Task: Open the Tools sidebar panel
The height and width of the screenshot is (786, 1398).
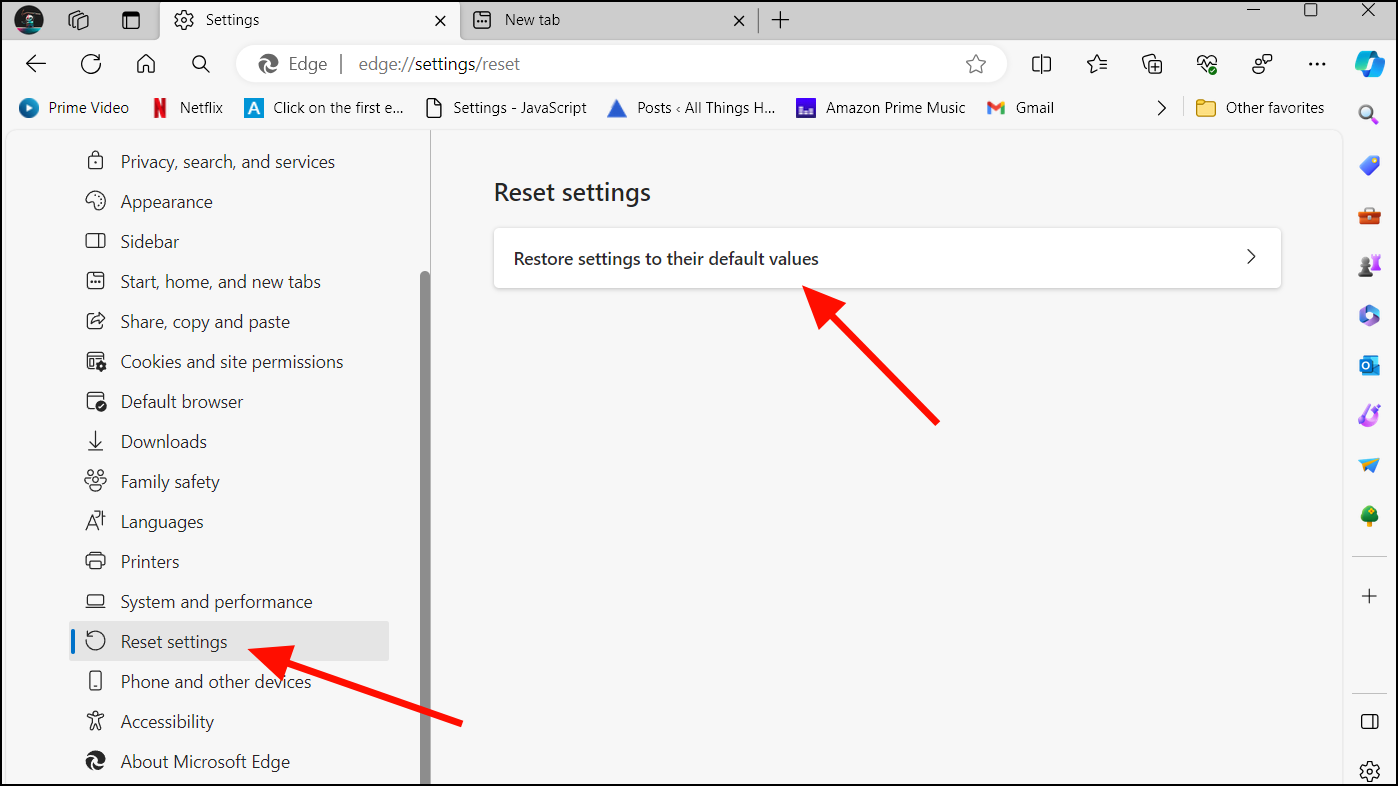Action: (x=1369, y=215)
